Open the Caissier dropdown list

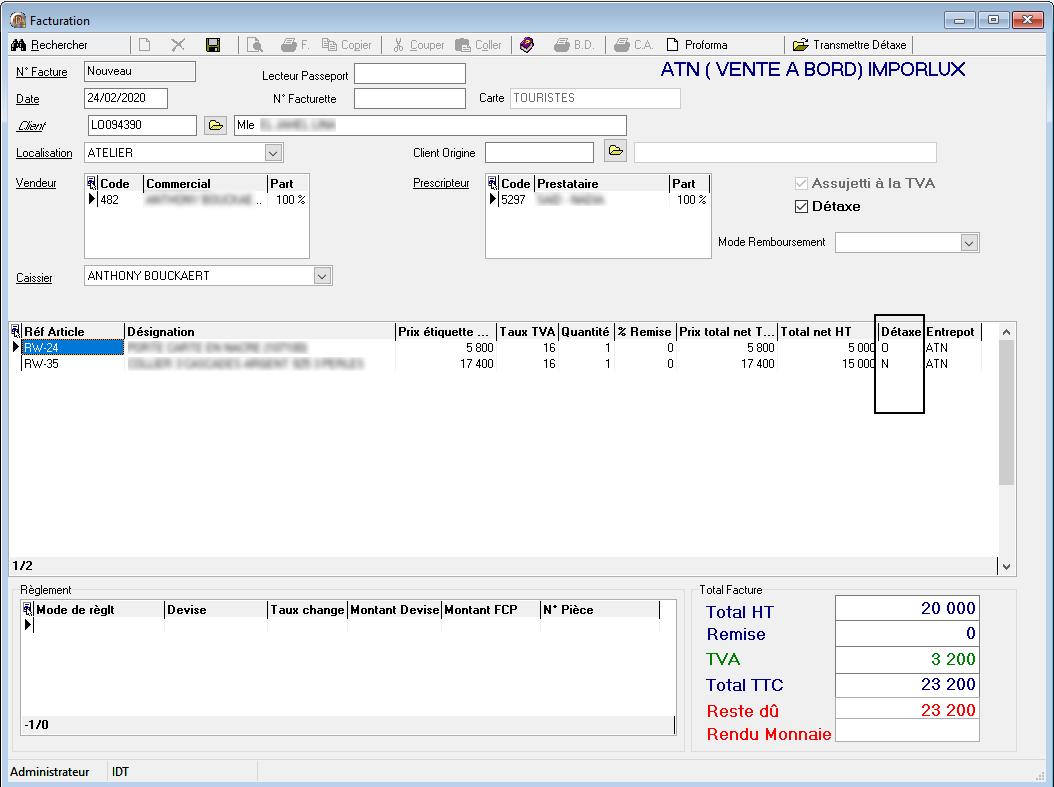click(321, 276)
